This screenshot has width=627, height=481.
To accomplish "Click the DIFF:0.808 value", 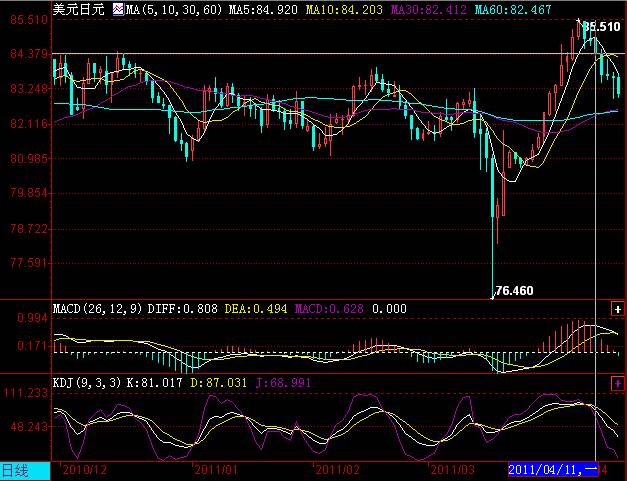I will pyautogui.click(x=183, y=309).
